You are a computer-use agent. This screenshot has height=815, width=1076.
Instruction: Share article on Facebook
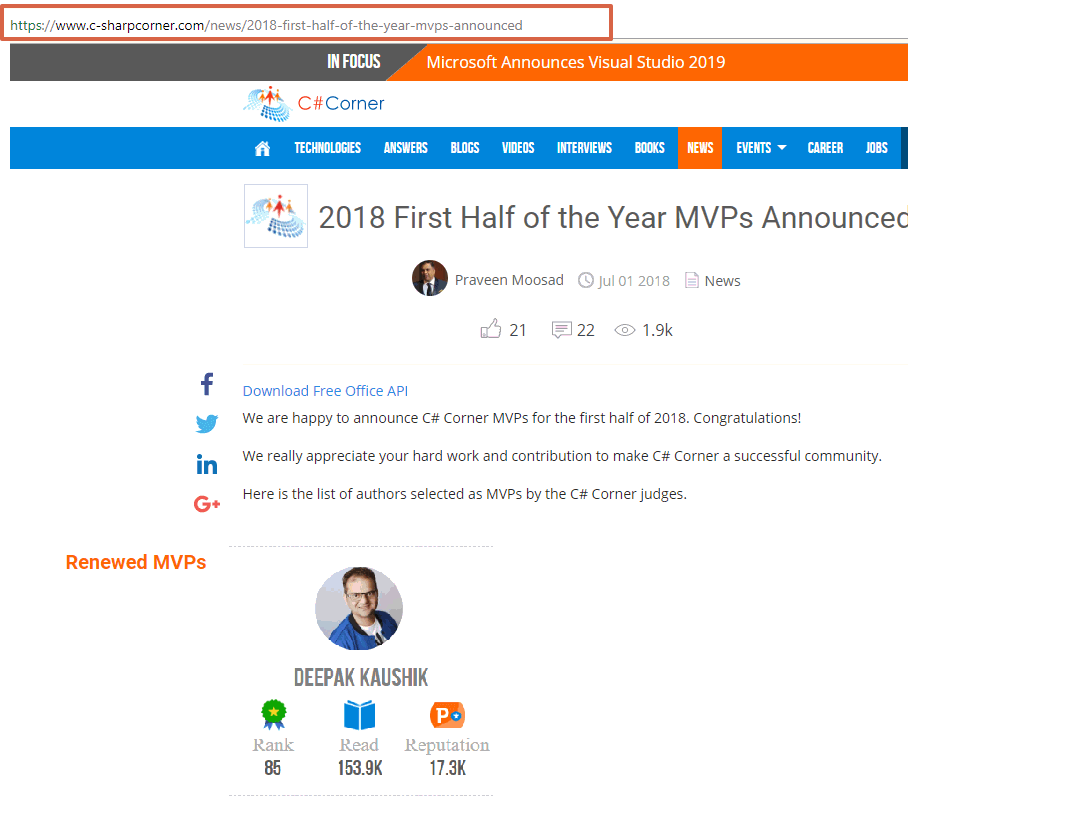point(207,384)
